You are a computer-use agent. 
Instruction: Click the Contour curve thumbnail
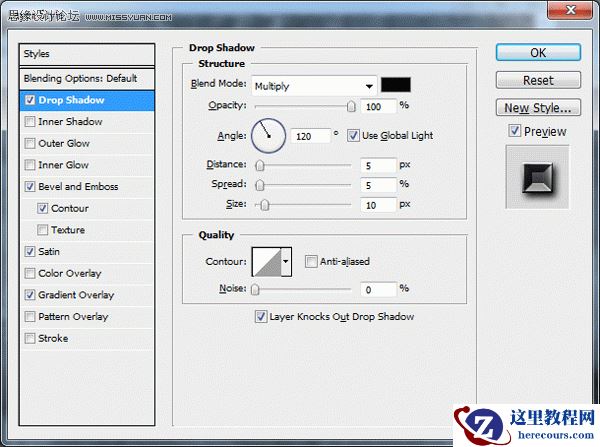pos(267,262)
